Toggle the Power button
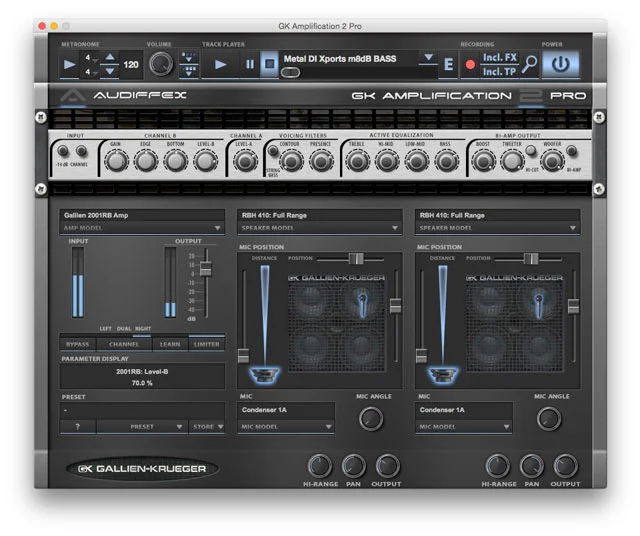Viewport: 640px width, 536px height. [x=560, y=64]
